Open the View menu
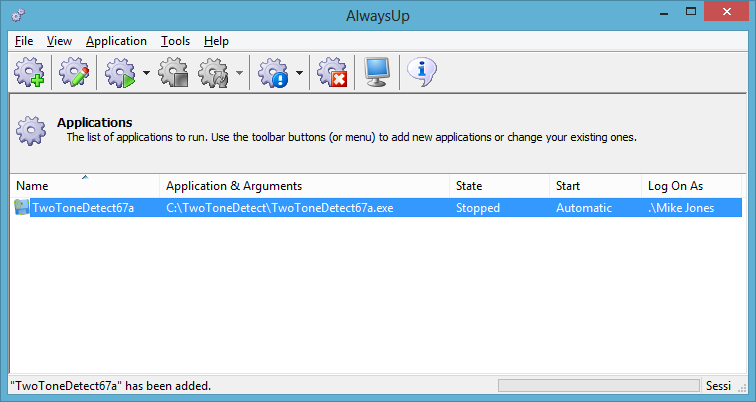The width and height of the screenshot is (756, 402). tap(59, 41)
